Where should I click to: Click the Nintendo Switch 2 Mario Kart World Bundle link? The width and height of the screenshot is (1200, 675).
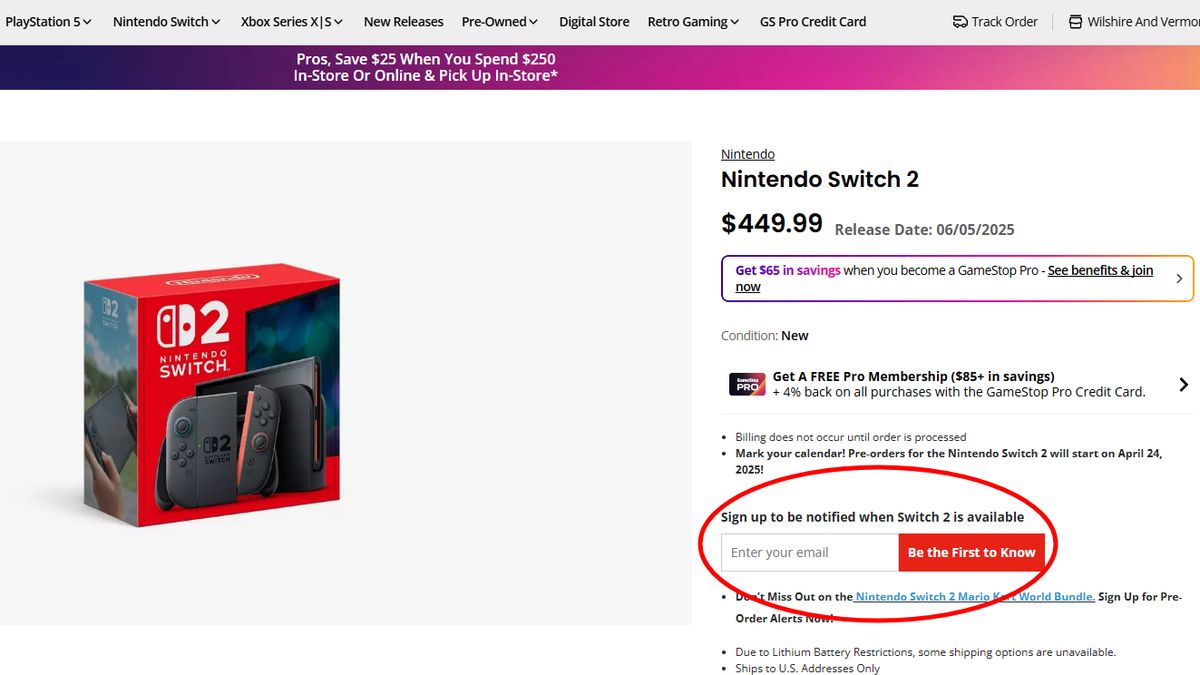[975, 596]
